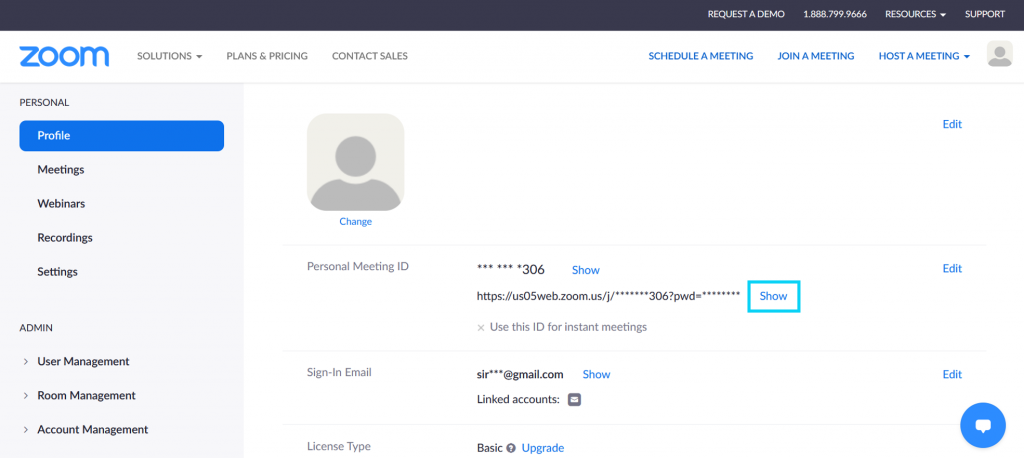The height and width of the screenshot is (458, 1024).
Task: Show the full sign-in email
Action: [596, 374]
